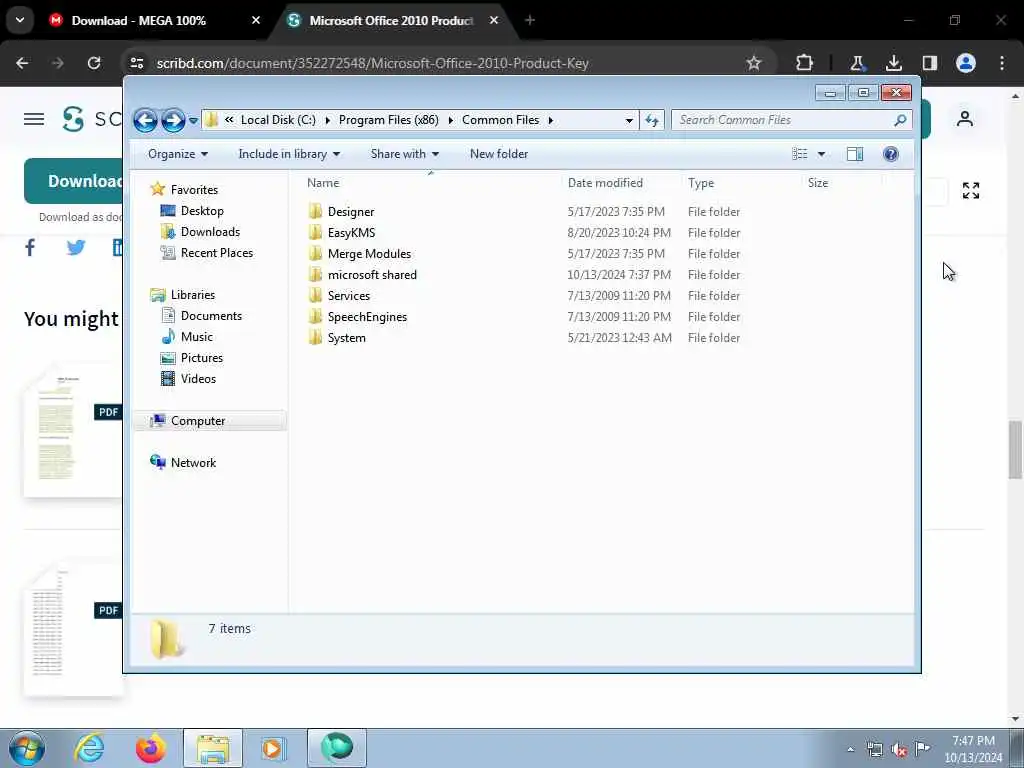Open Documents library
Screen dimensions: 1024x768
(x=211, y=315)
